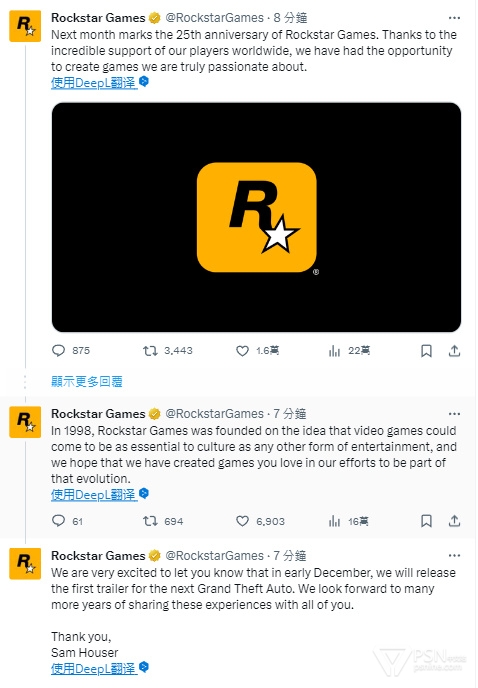This screenshot has height=688, width=478.
Task: Bookmark the first Rockstar Games tweet
Action: (426, 351)
